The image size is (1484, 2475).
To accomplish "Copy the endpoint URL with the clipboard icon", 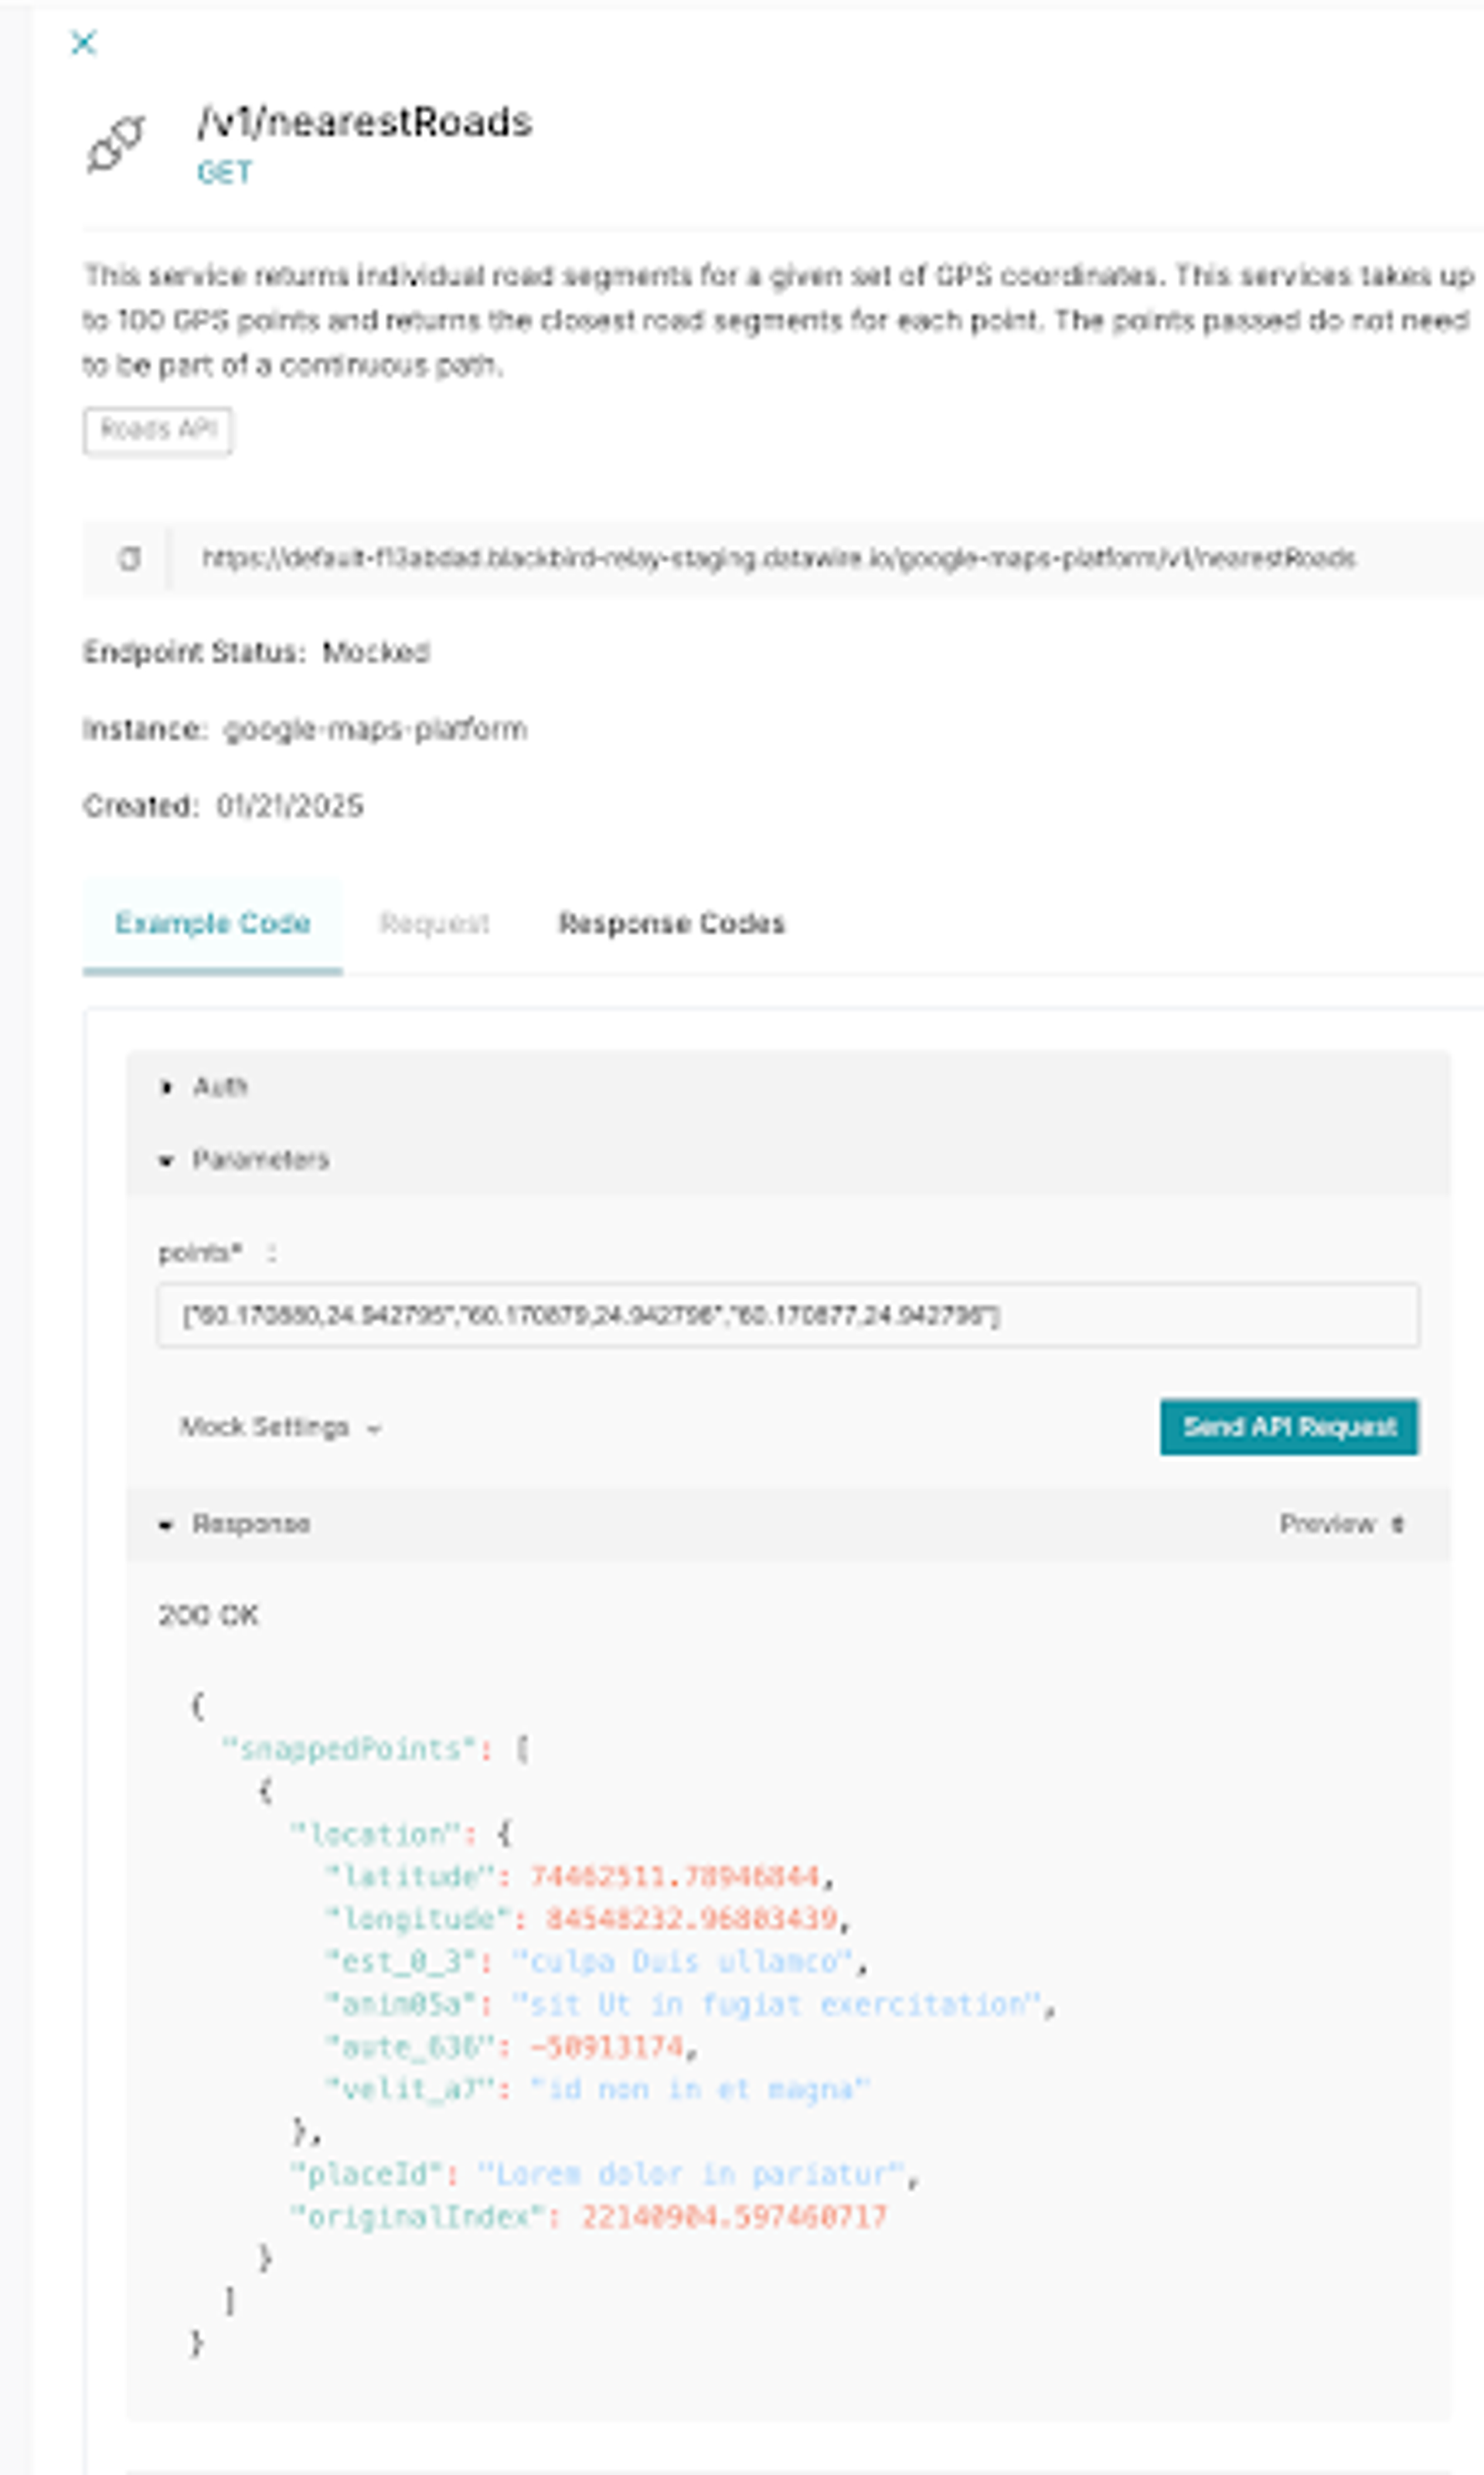I will click(130, 558).
